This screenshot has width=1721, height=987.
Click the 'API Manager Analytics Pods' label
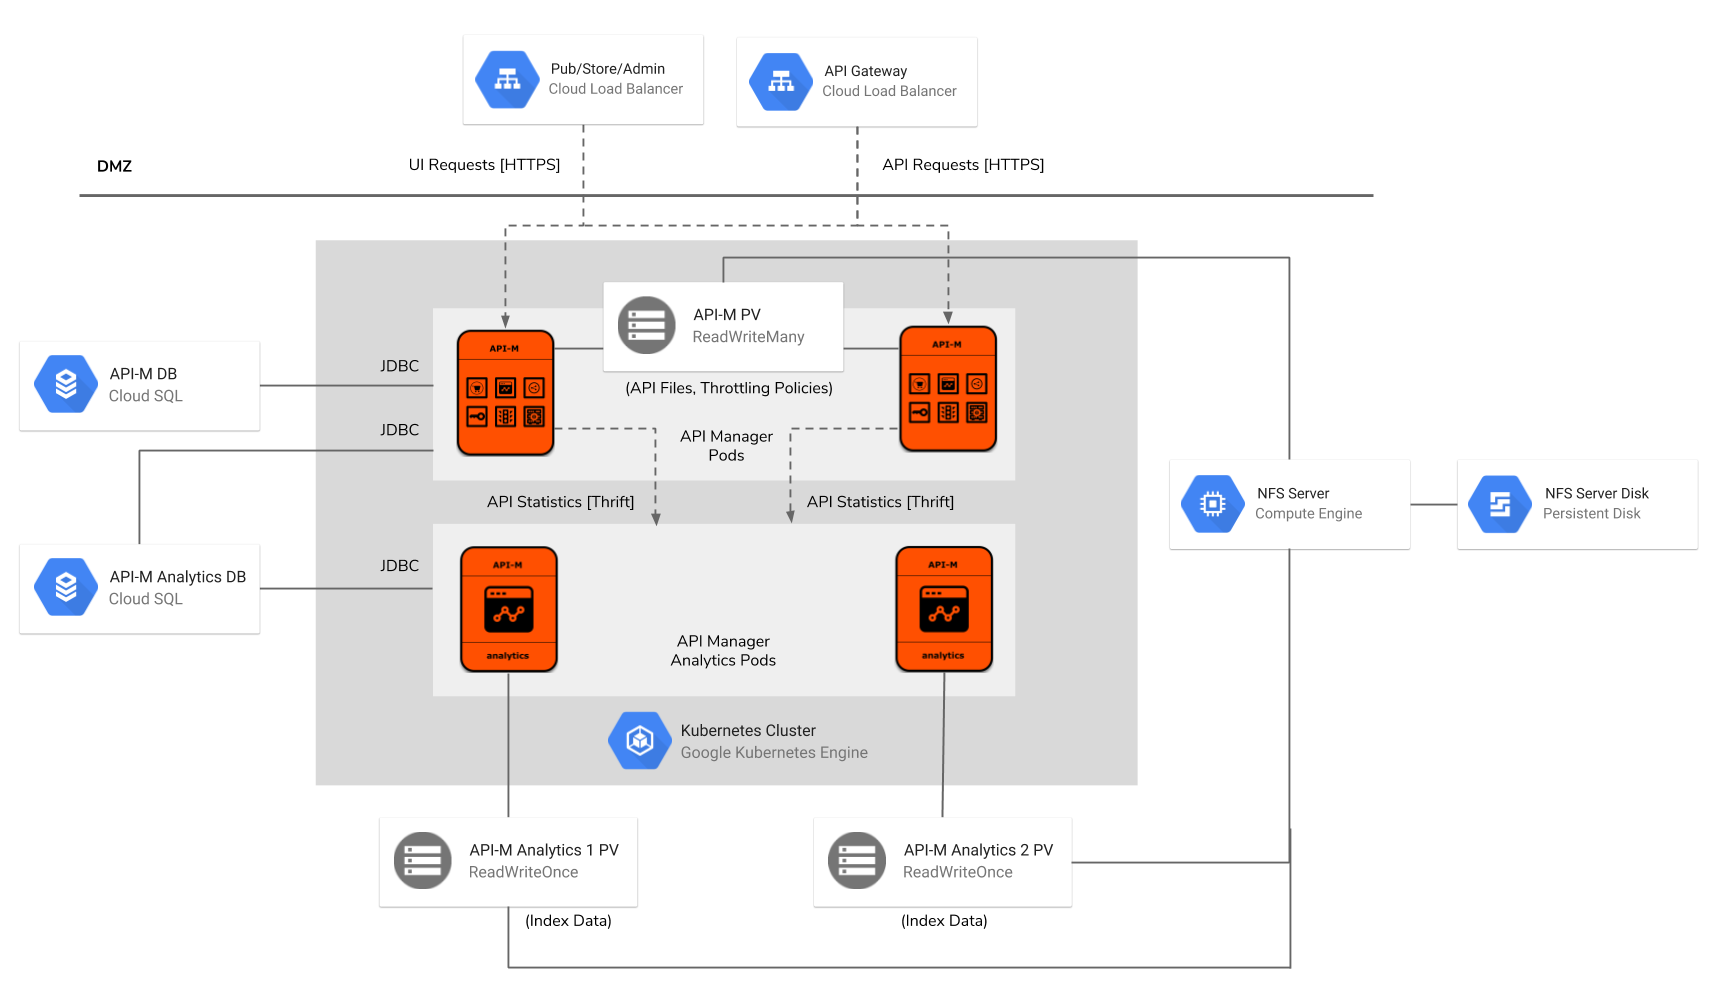pyautogui.click(x=723, y=651)
